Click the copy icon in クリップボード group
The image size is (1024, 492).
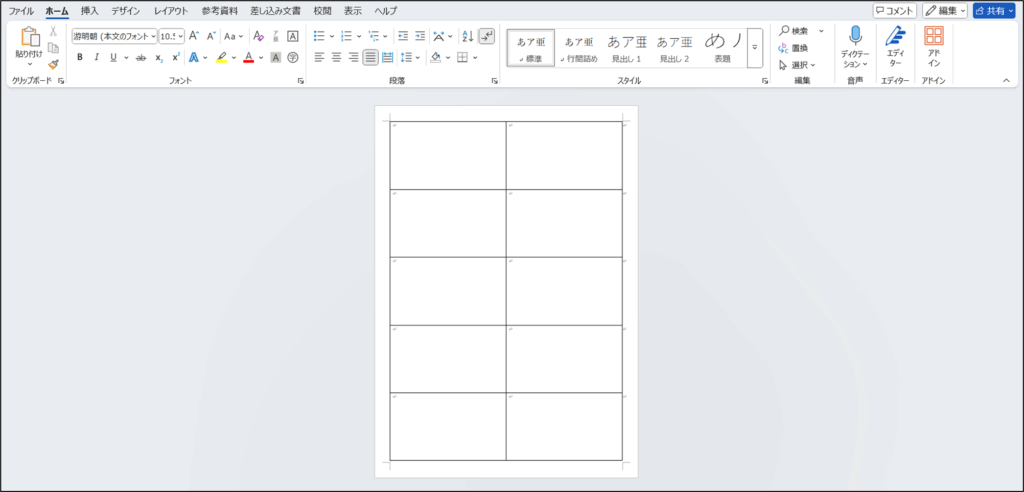[x=54, y=48]
